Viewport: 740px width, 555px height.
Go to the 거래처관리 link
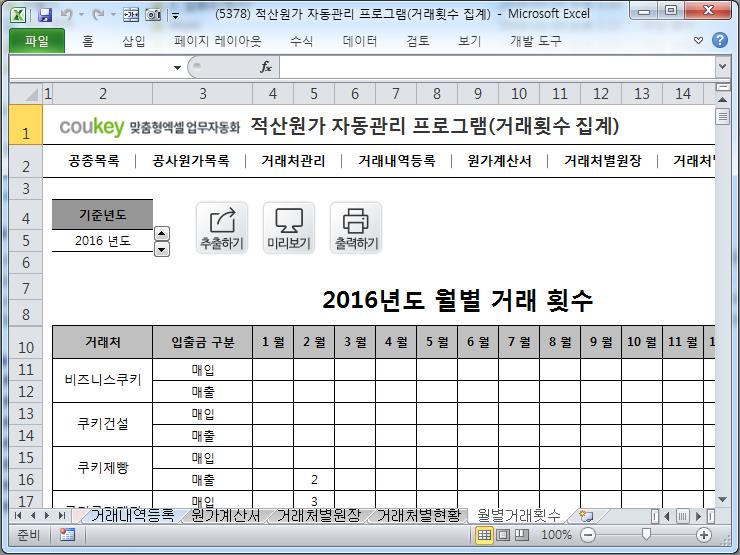tap(293, 161)
